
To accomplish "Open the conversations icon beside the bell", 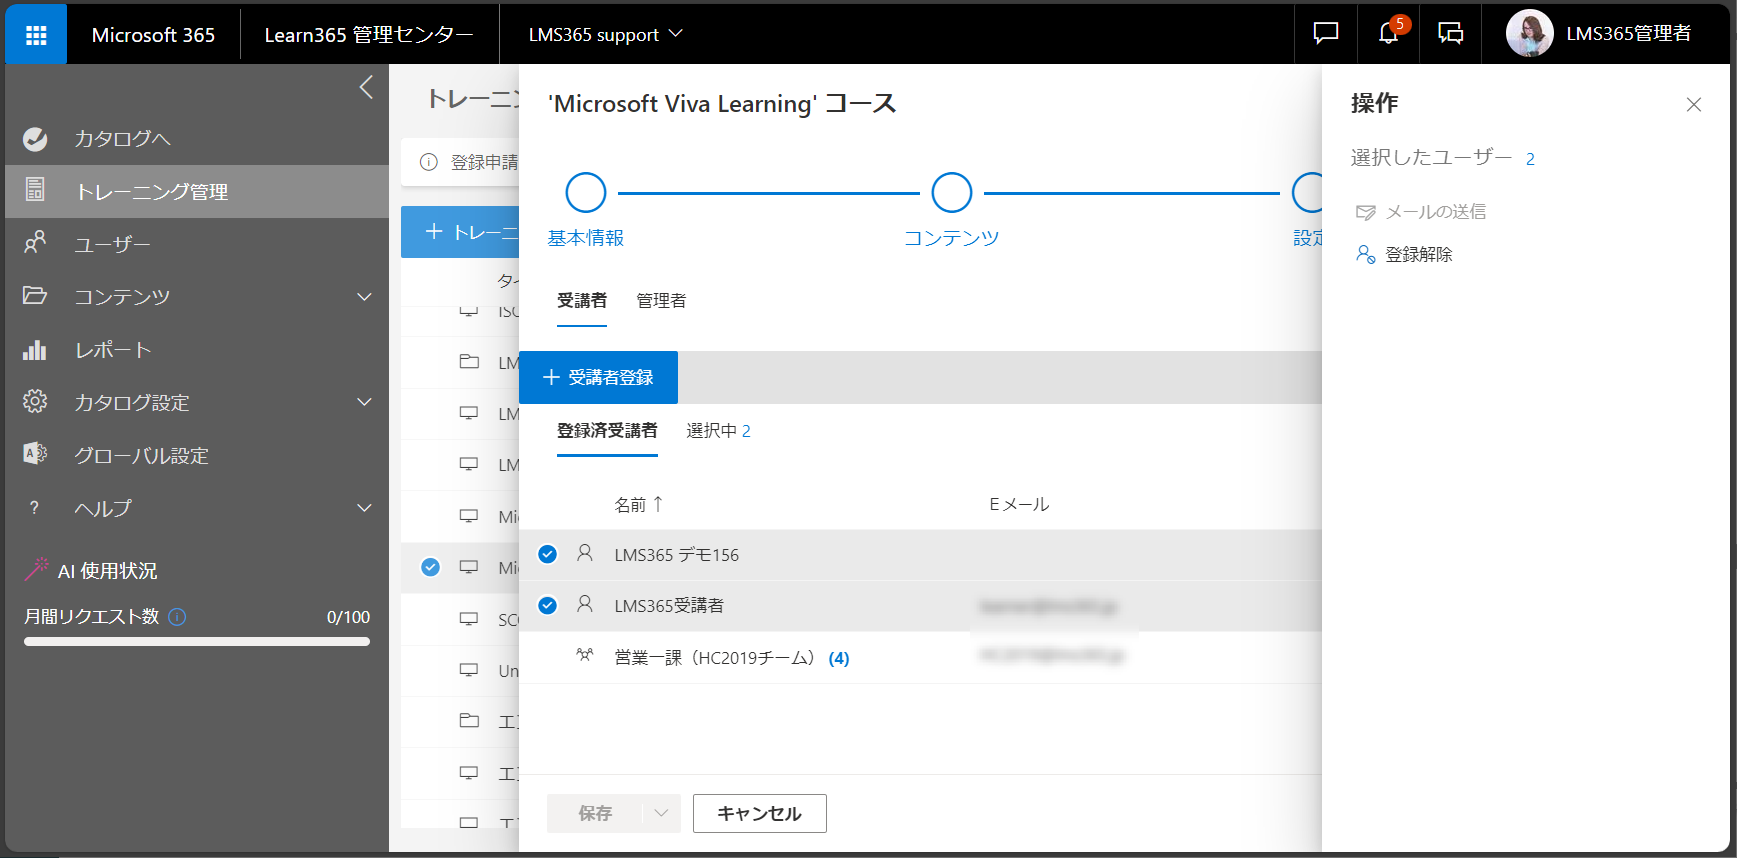I will (x=1451, y=34).
